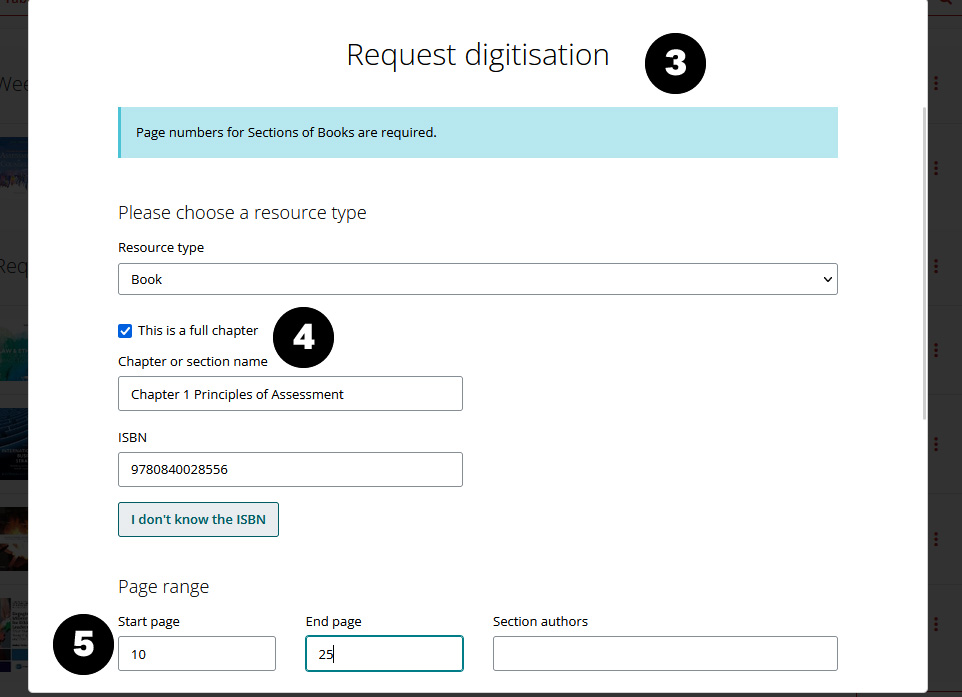962x697 pixels.
Task: Open the three-dot menu beside the topmost background item
Action: click(936, 83)
